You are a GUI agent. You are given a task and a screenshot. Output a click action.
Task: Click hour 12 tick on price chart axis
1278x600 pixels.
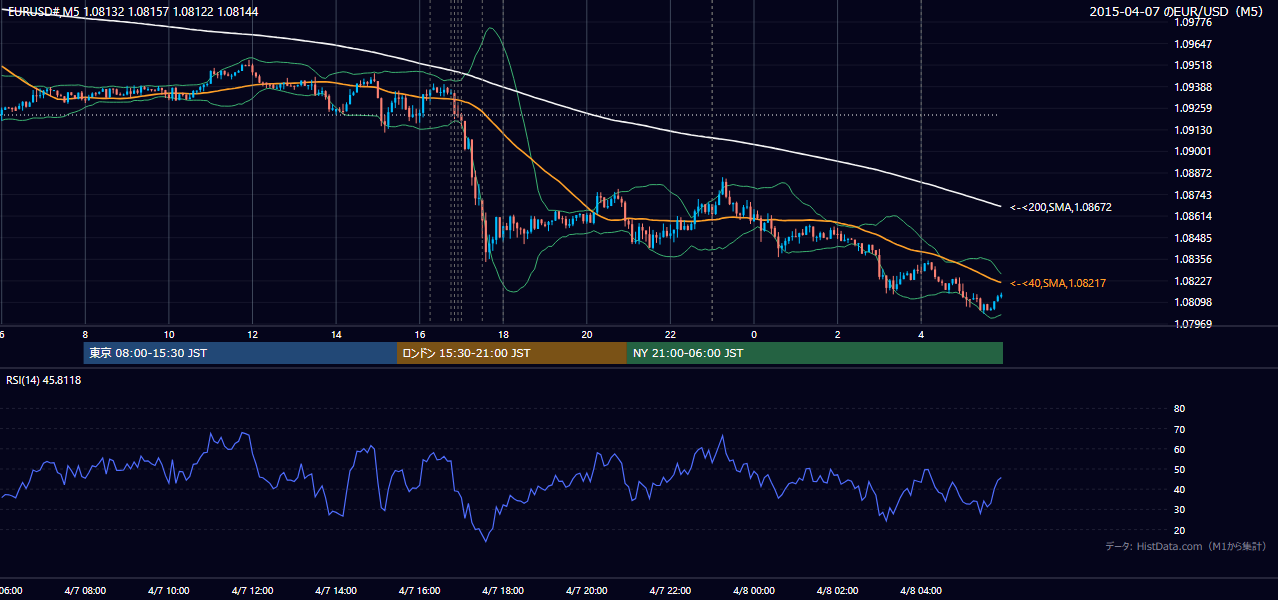(x=252, y=335)
